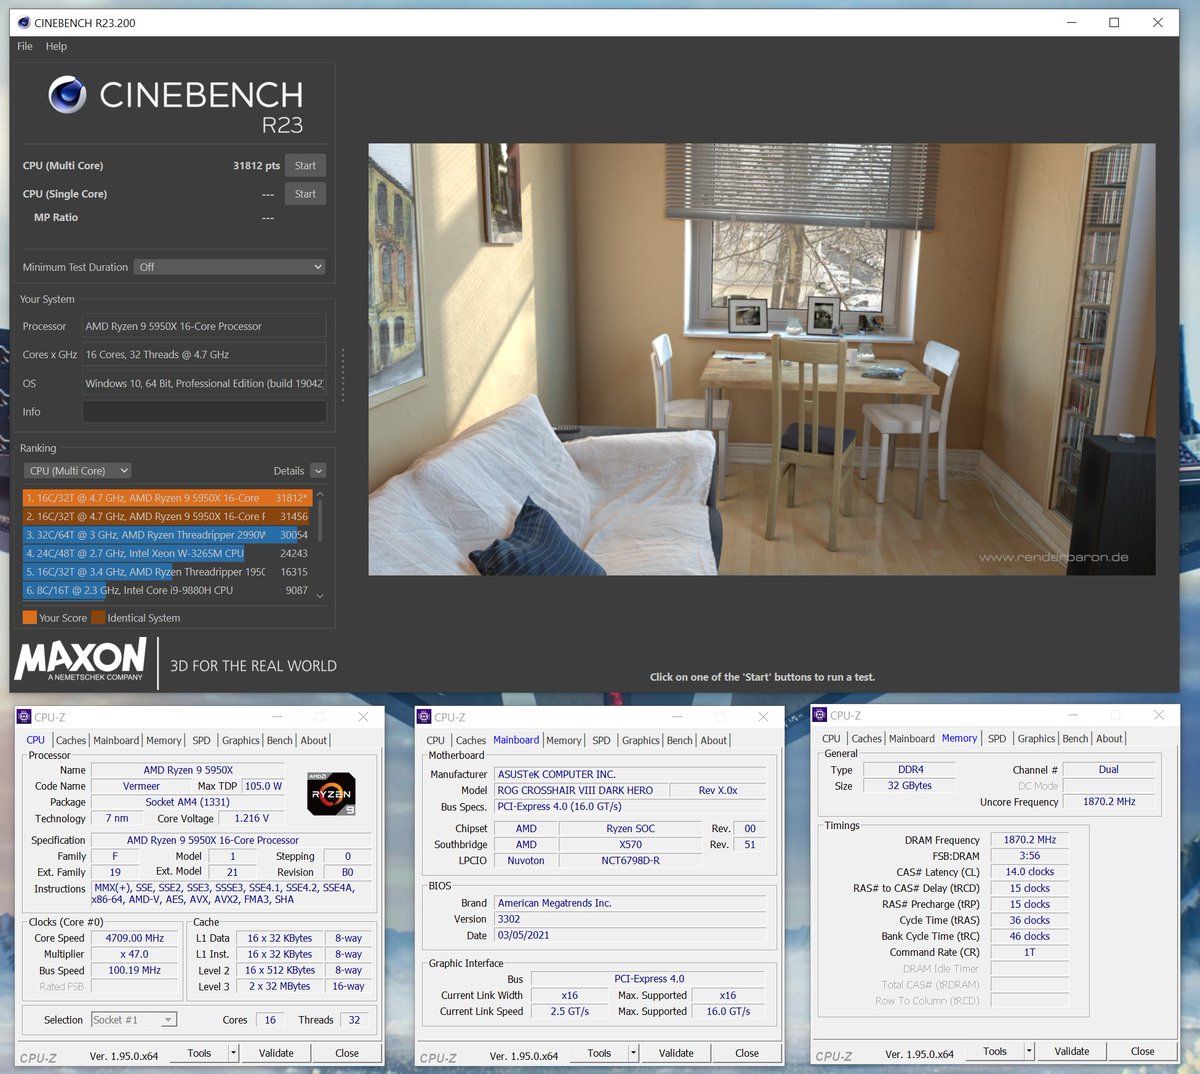Viewport: 1200px width, 1074px height.
Task: Open the Socket #1 selection dropdown
Action: (x=134, y=1020)
